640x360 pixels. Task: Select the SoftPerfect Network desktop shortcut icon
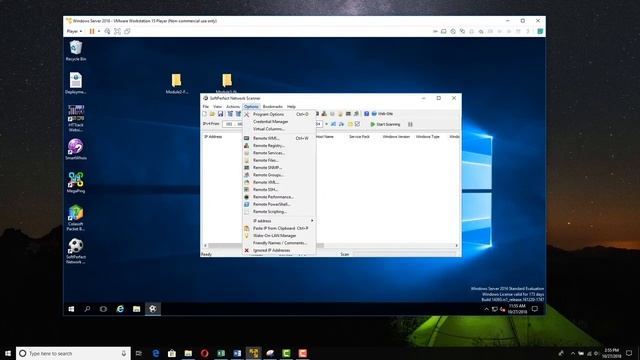tap(76, 251)
